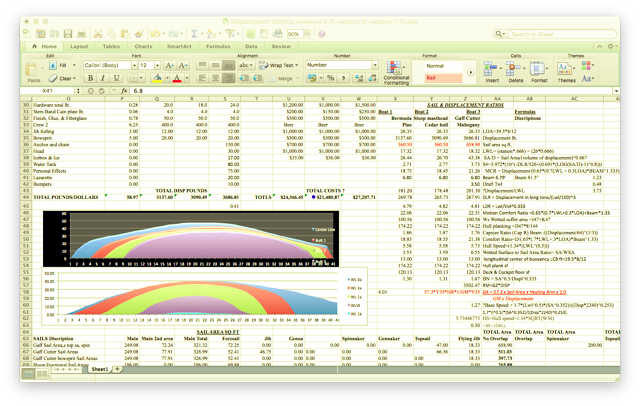Open the Charts ribbon tab

coord(143,46)
